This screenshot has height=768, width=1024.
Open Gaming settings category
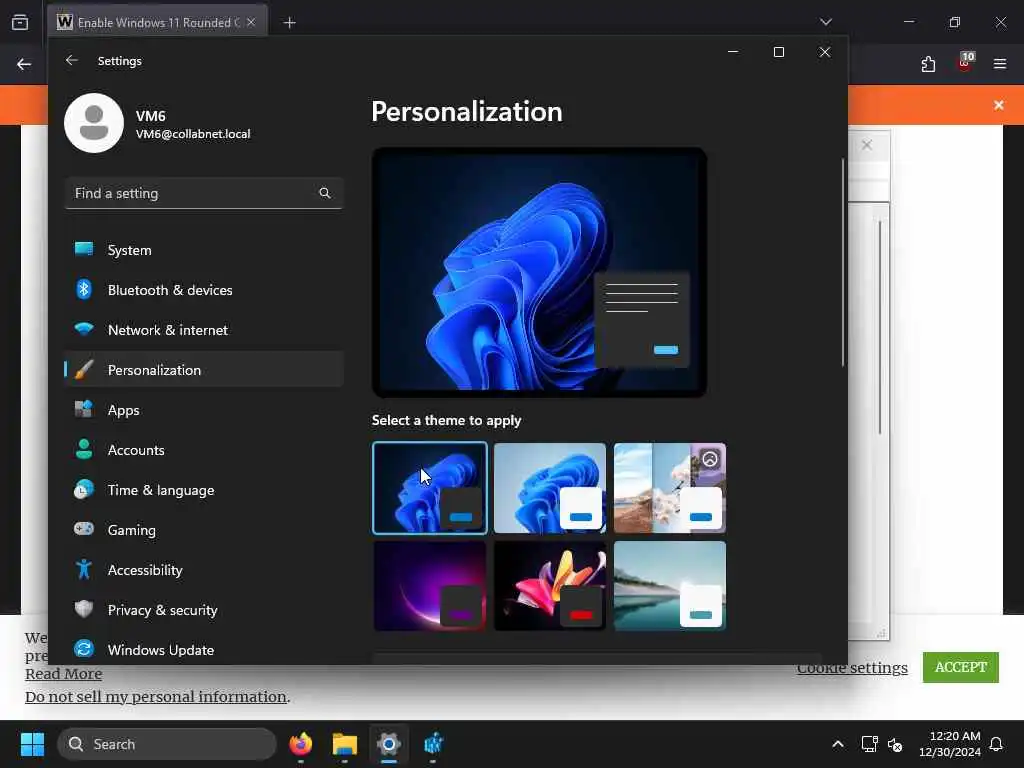point(204,530)
